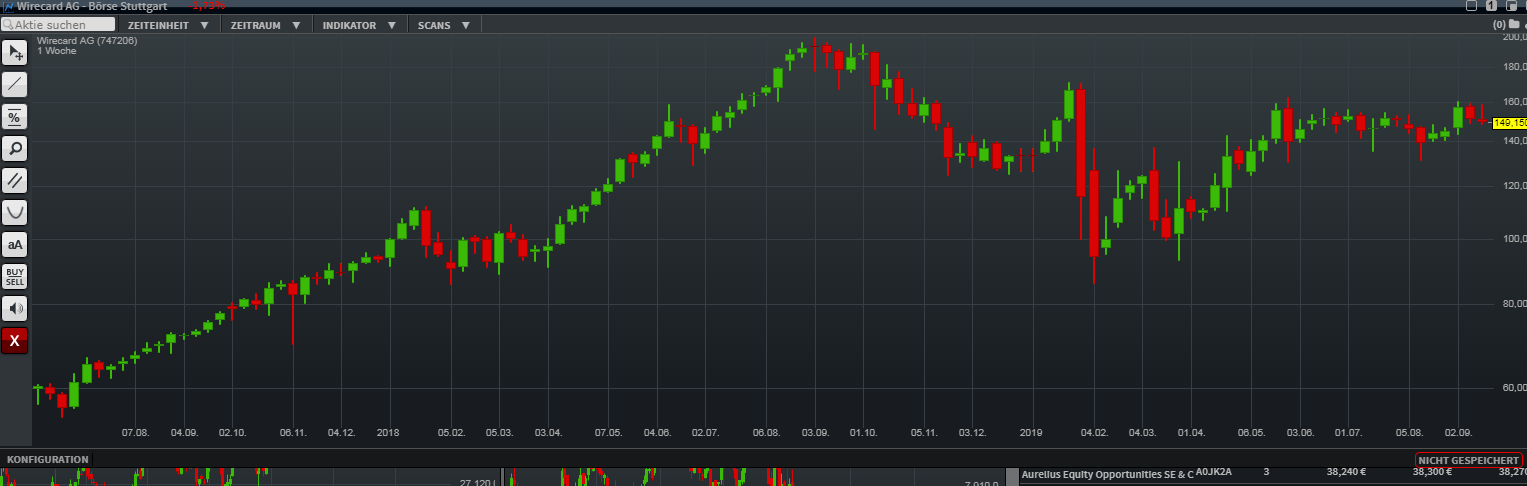
Task: Click the red X delete drawings button
Action: [15, 341]
